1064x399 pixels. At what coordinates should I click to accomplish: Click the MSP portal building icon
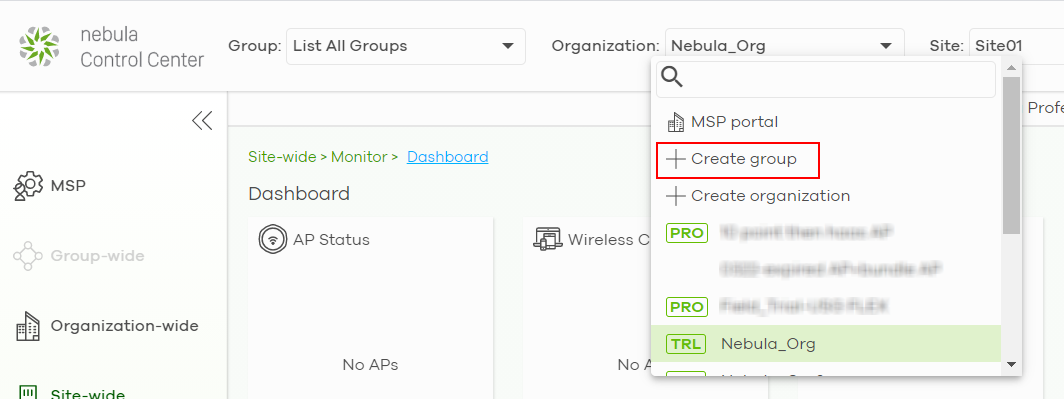[676, 122]
